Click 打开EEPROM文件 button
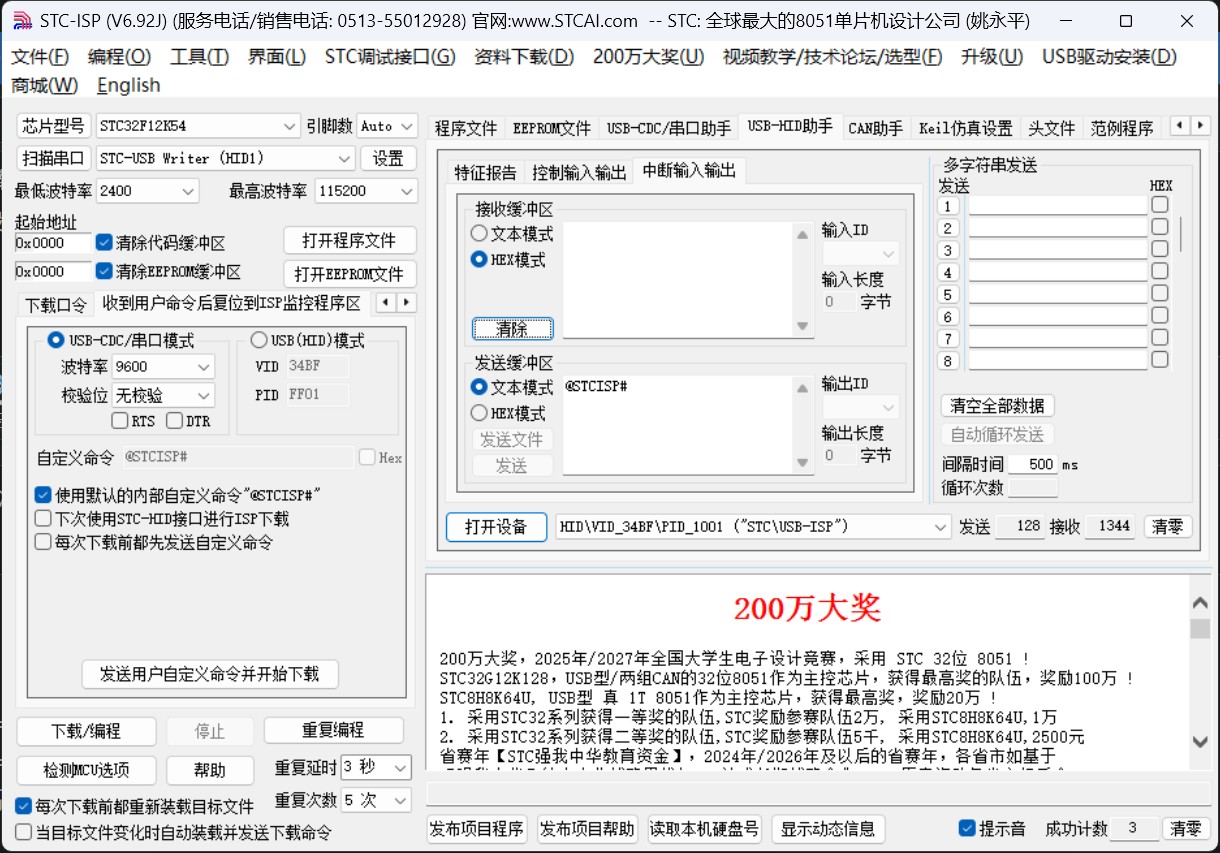 point(350,274)
